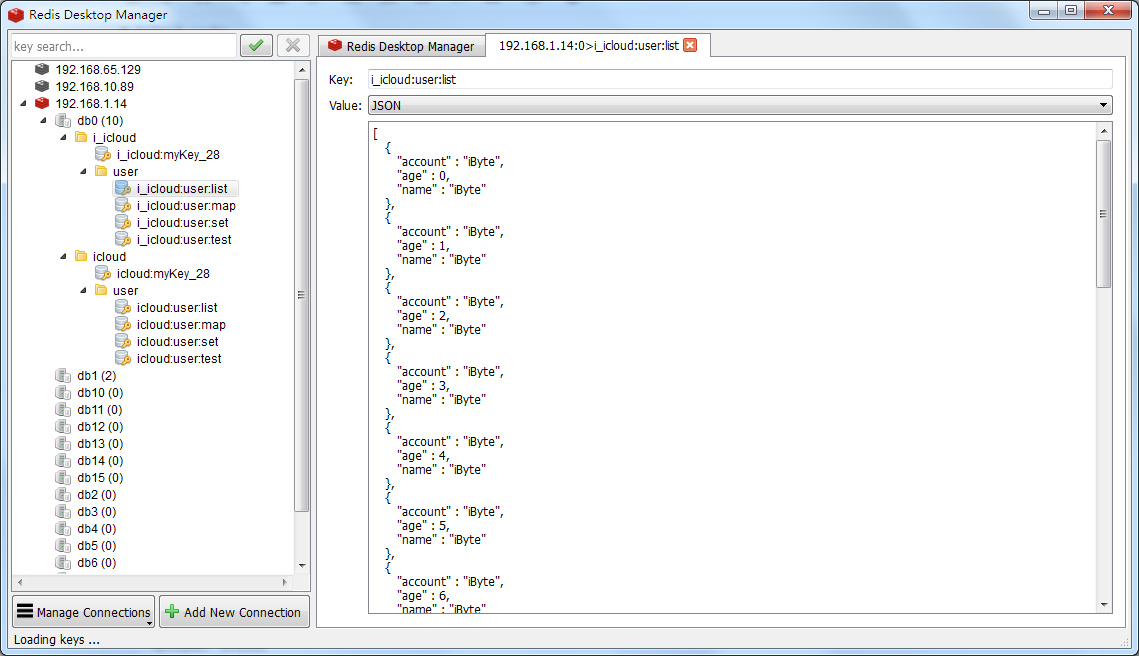Select the i_icloud:user:map key

(186, 205)
